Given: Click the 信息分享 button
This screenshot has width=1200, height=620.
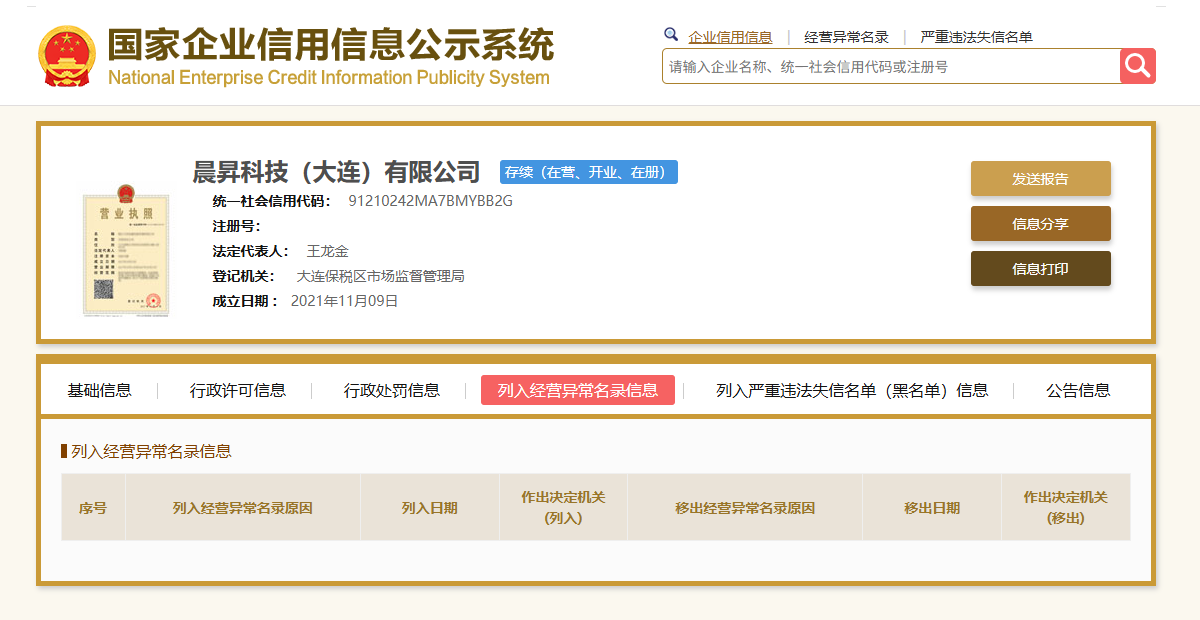Looking at the screenshot, I should pyautogui.click(x=1041, y=224).
